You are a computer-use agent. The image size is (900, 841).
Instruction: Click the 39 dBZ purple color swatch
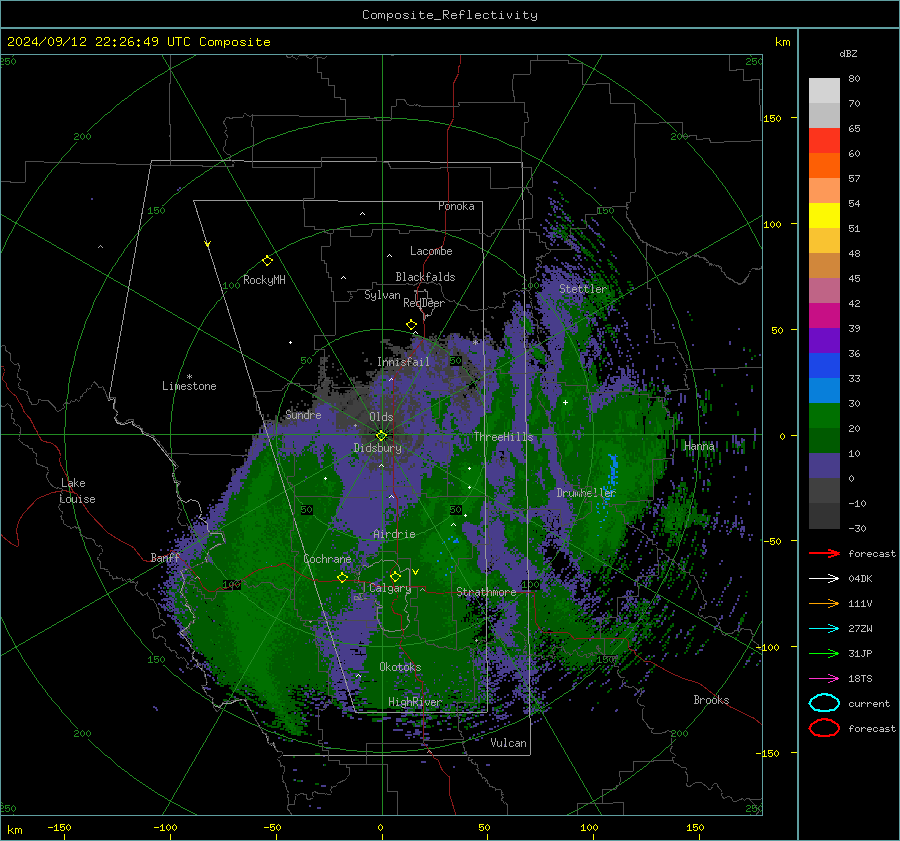coord(824,340)
